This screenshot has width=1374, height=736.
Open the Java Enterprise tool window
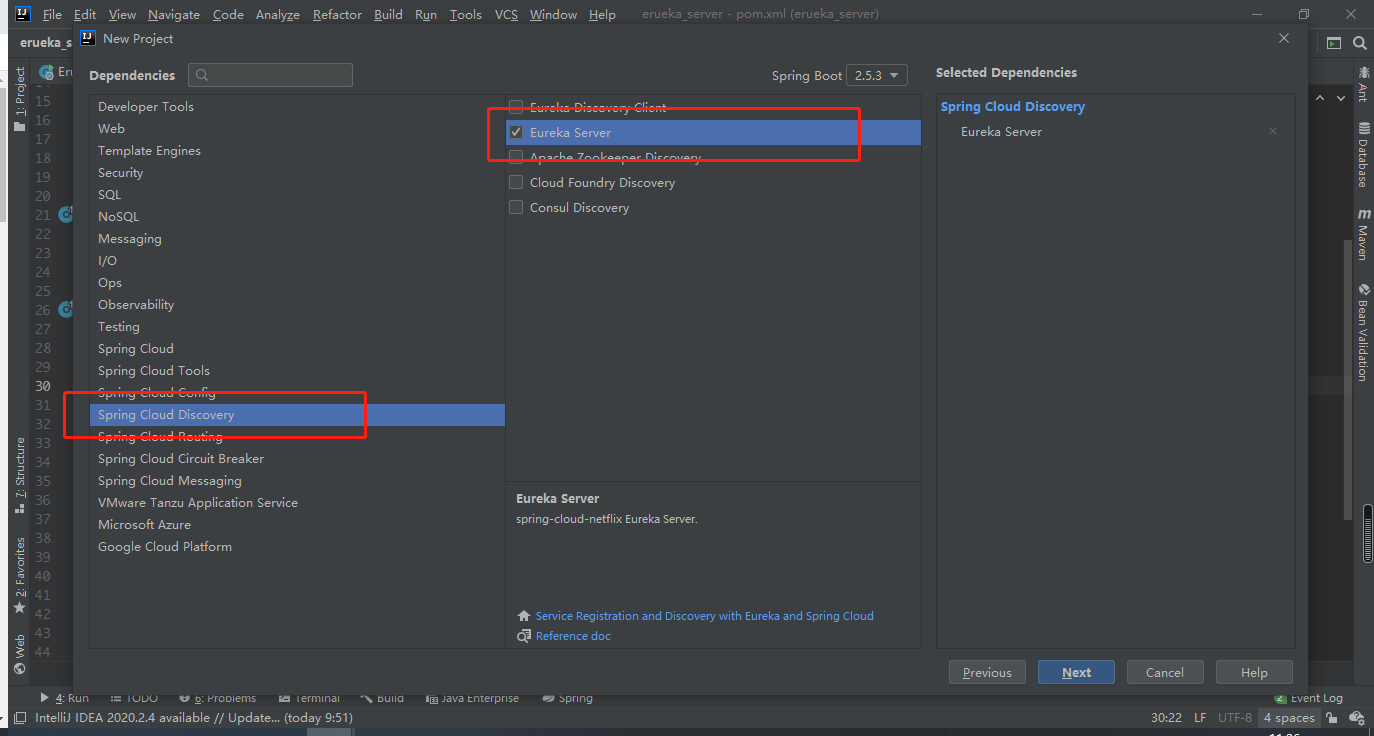(472, 698)
